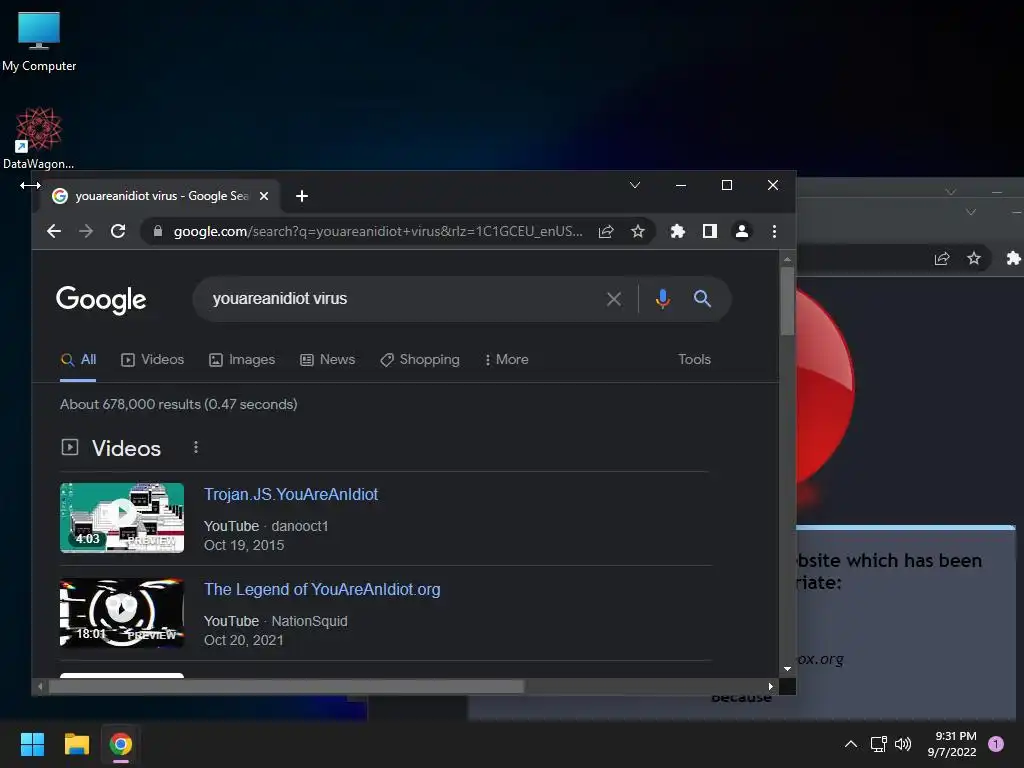Open the Chrome profile avatar
Image resolution: width=1024 pixels, height=768 pixels.
tap(742, 231)
